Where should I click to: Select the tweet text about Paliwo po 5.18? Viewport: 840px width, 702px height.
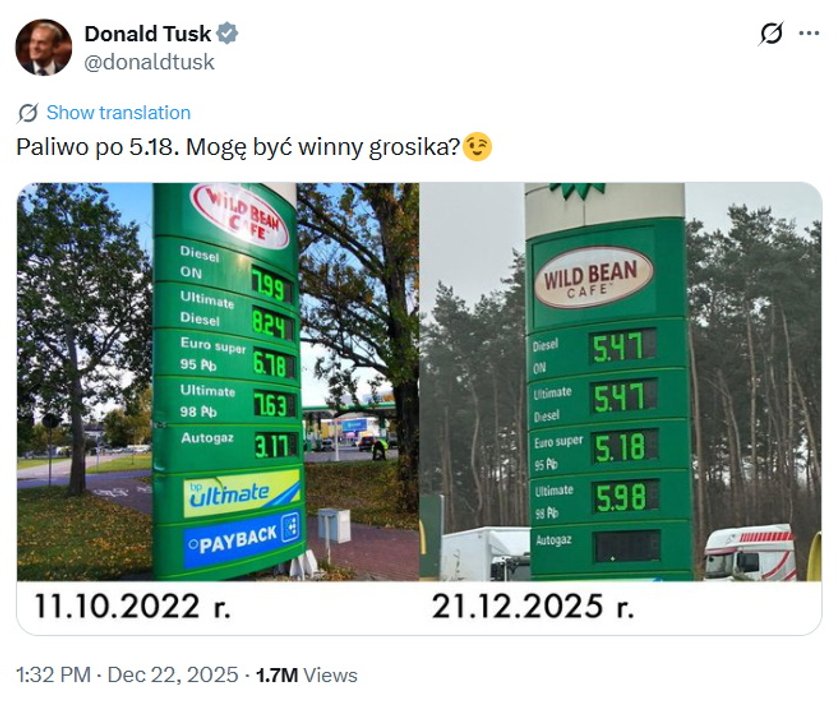pyautogui.click(x=238, y=148)
